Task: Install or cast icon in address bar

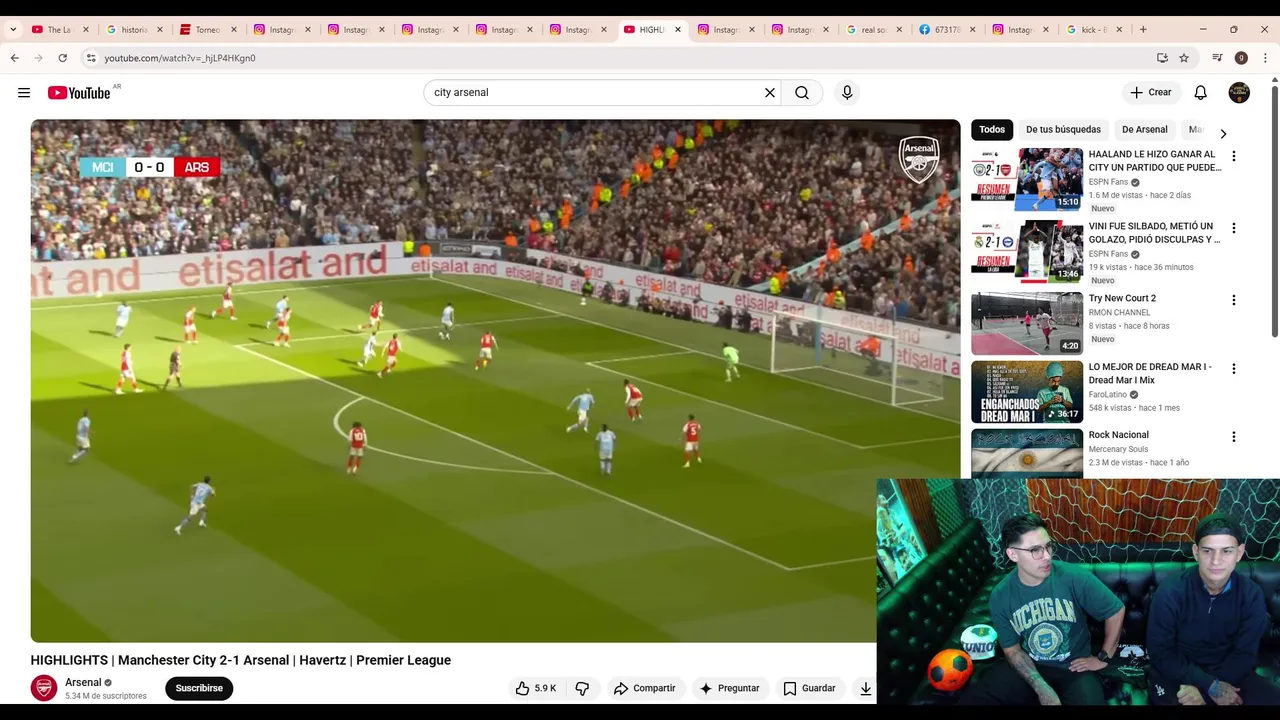Action: (x=1162, y=58)
